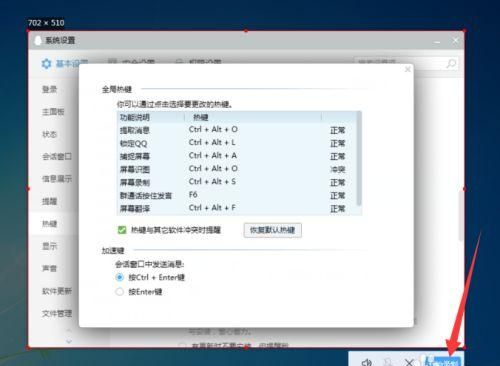This screenshot has width=500, height=366.
Task: Click the X cancel icon in screenshot toolbar
Action: [x=409, y=362]
